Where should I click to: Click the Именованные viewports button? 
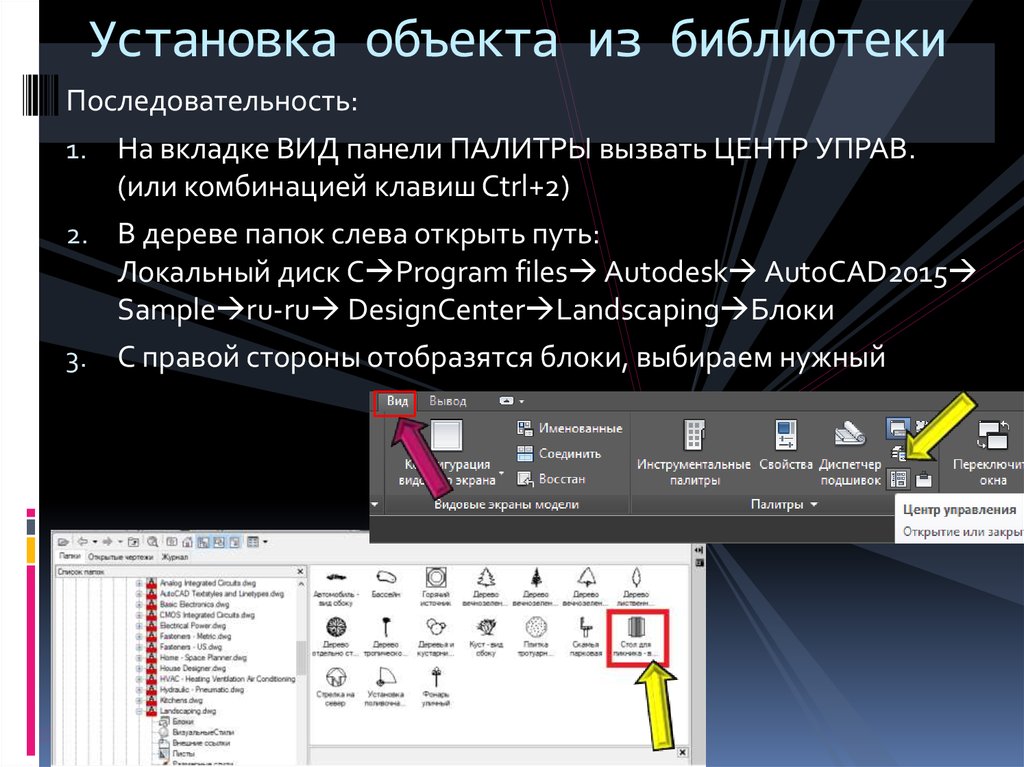pyautogui.click(x=569, y=429)
